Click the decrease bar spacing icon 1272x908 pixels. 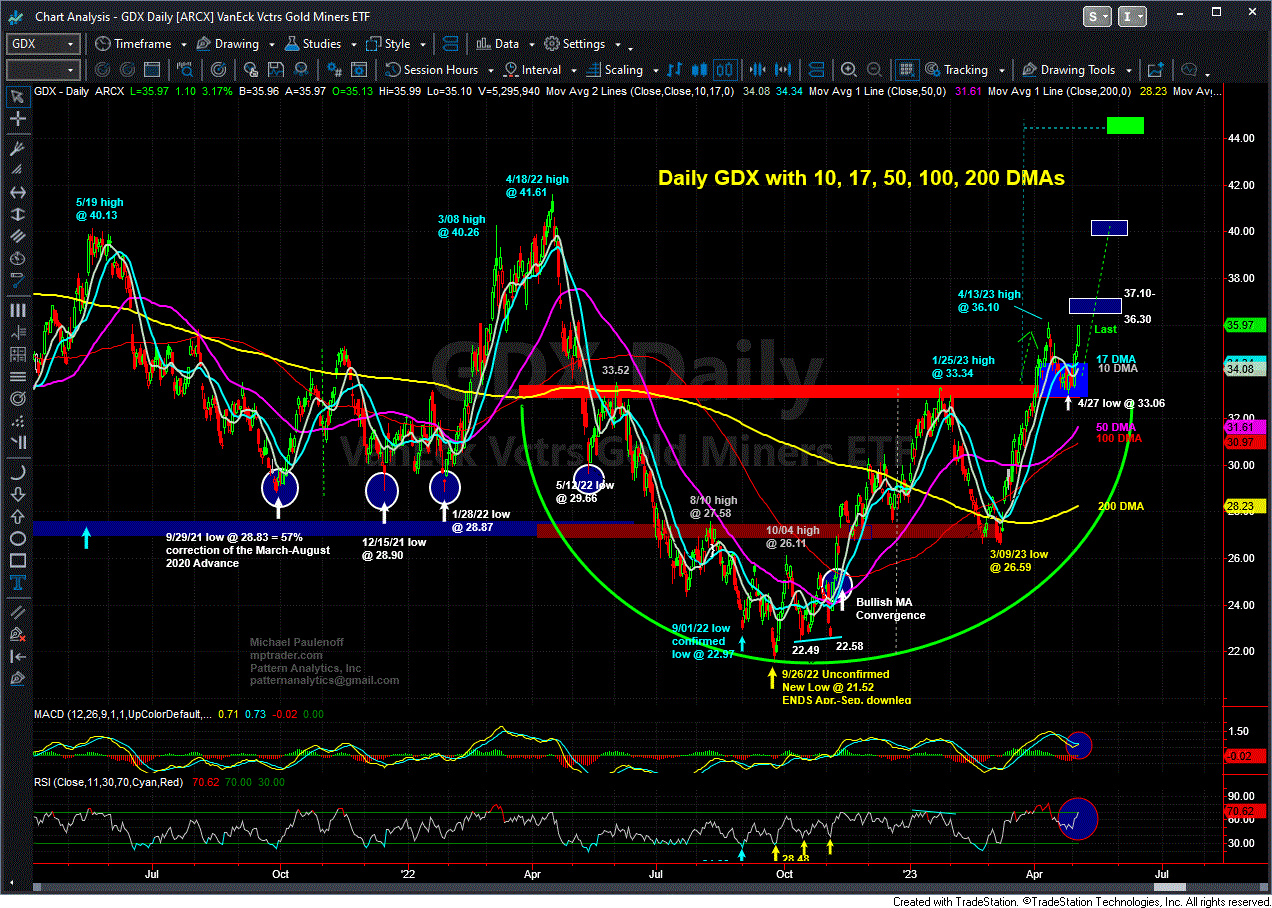tap(757, 70)
